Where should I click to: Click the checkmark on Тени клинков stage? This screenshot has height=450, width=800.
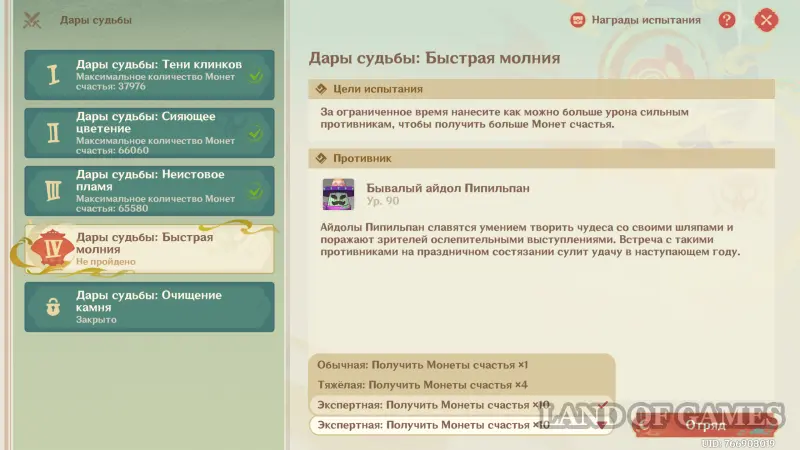(x=256, y=76)
